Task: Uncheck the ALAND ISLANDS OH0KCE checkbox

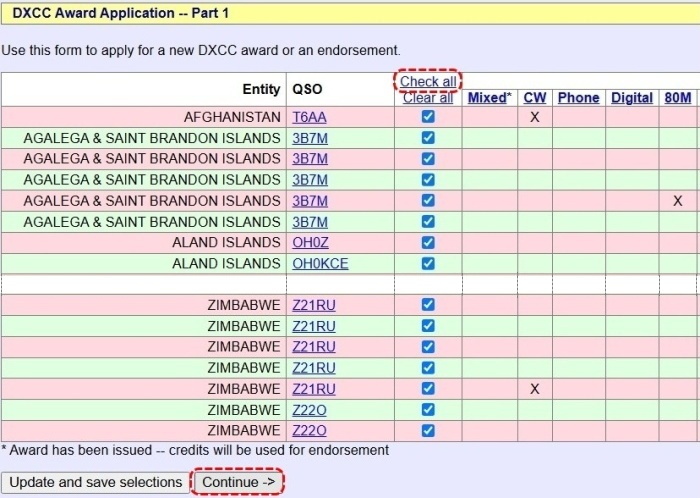Action: 428,263
